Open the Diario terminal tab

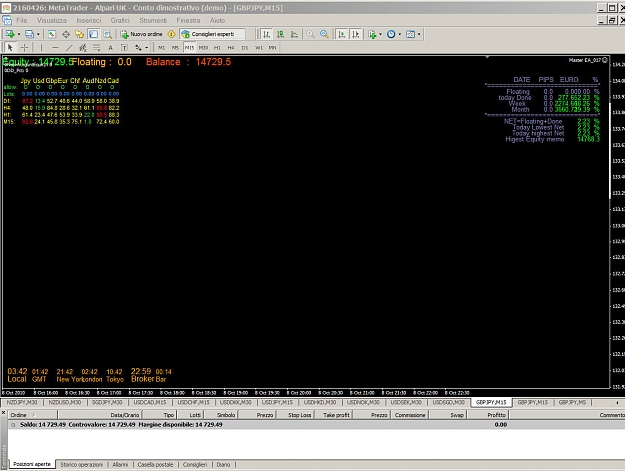[223, 465]
